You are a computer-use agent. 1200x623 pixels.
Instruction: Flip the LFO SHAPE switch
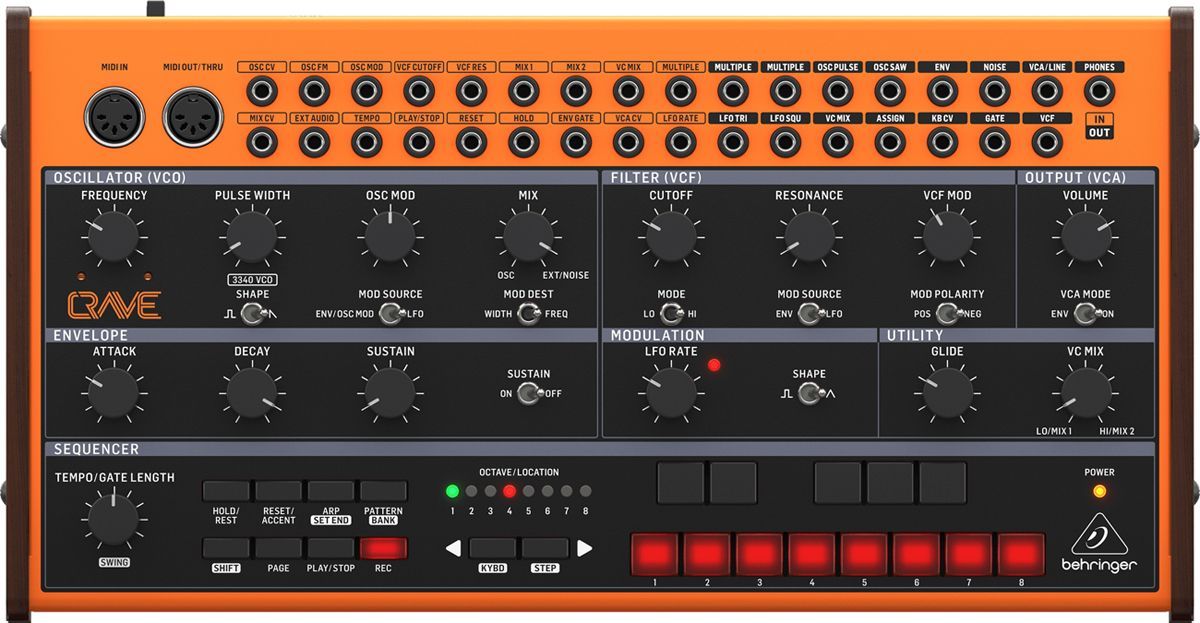[809, 394]
